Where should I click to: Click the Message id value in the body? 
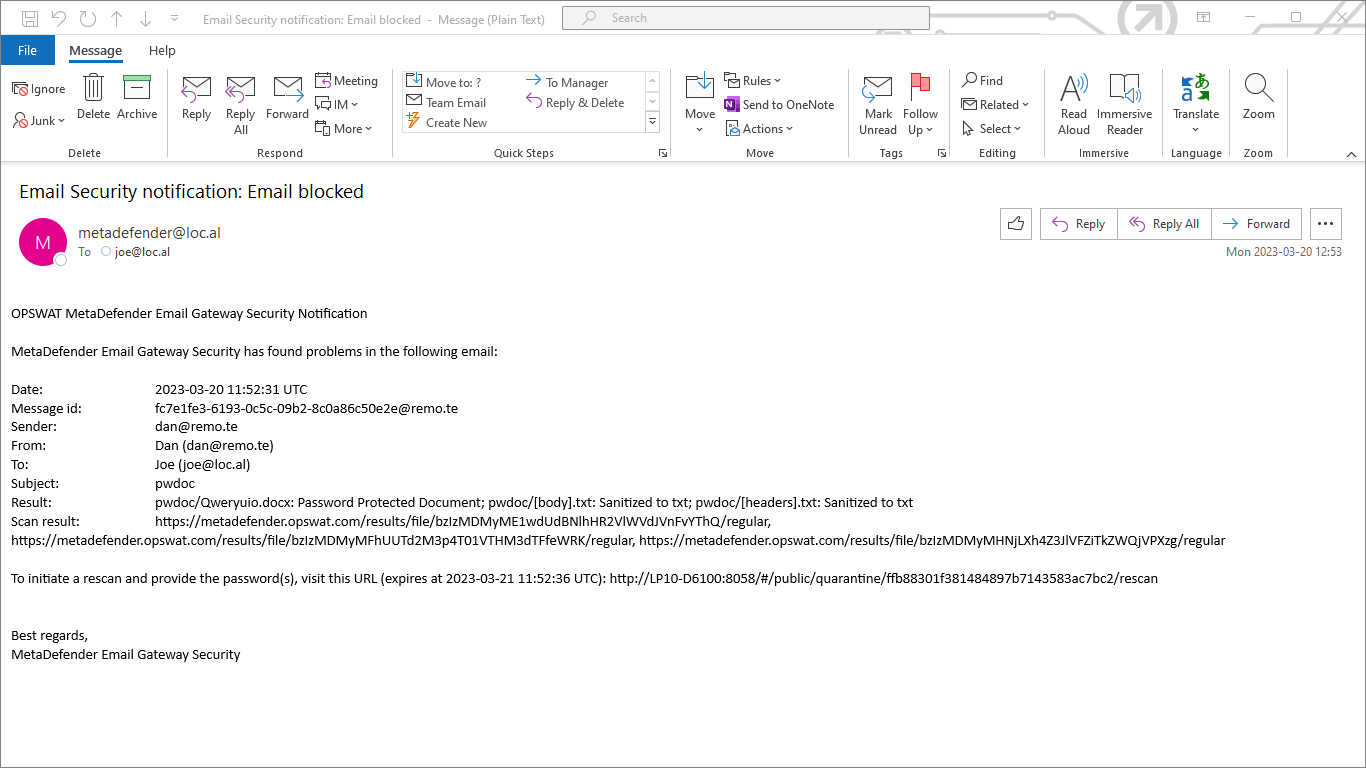point(306,408)
